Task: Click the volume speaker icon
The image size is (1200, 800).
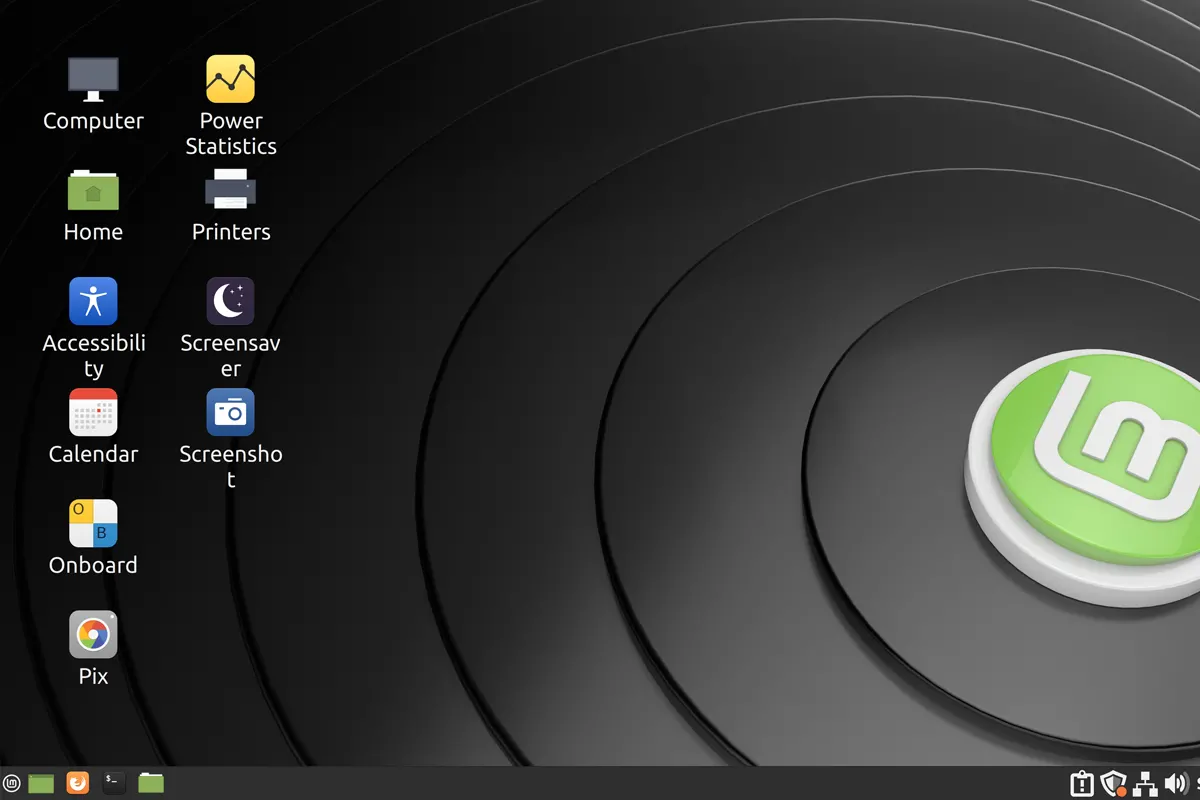Action: [x=1175, y=783]
